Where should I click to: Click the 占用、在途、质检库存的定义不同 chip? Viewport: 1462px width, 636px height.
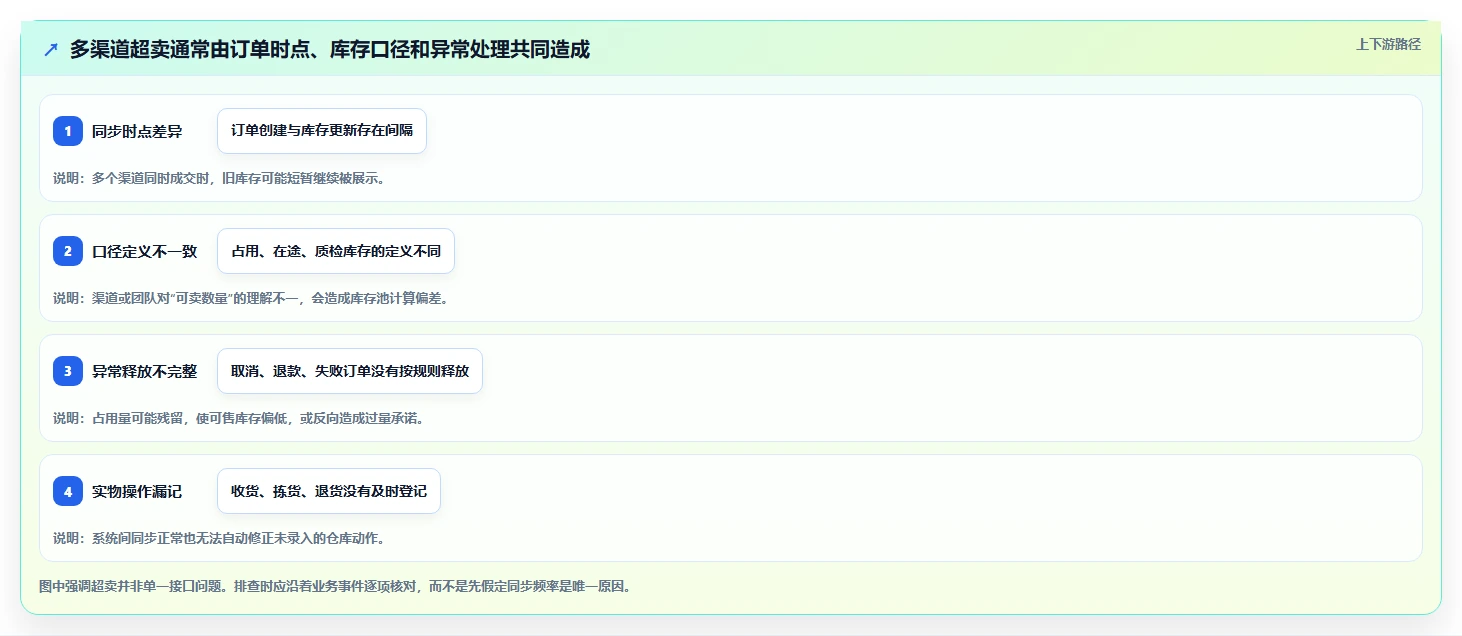tap(336, 251)
